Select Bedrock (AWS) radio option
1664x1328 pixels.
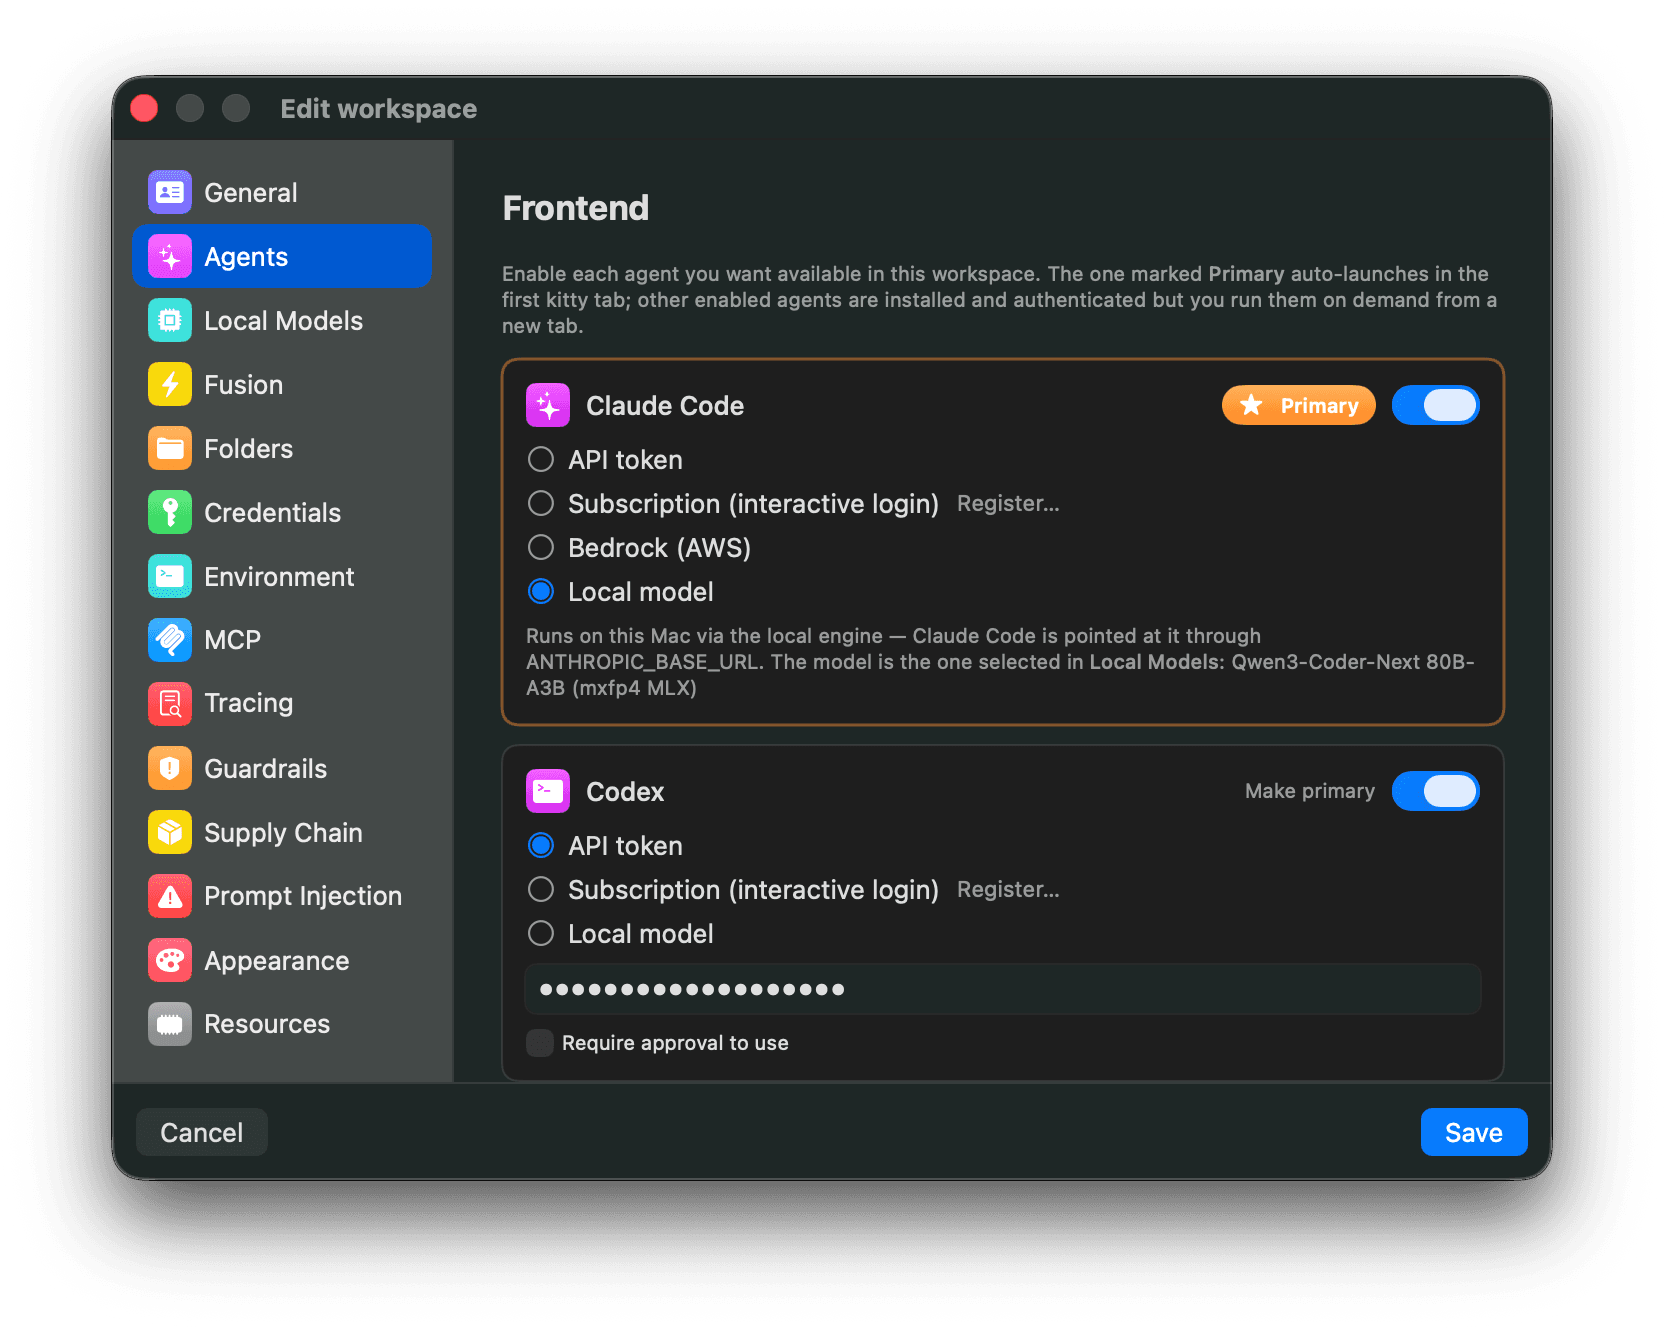pos(541,547)
